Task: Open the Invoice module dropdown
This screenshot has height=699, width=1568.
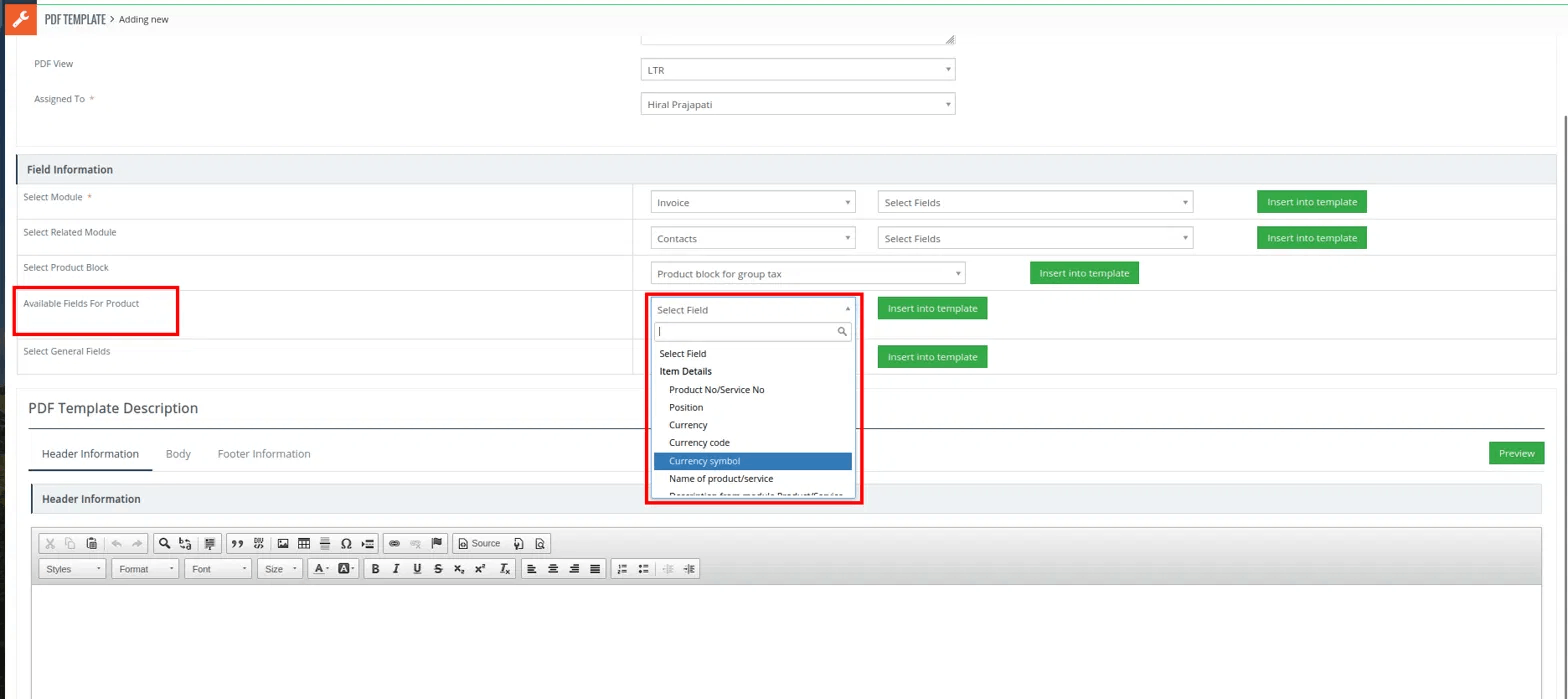Action: pyautogui.click(x=753, y=202)
